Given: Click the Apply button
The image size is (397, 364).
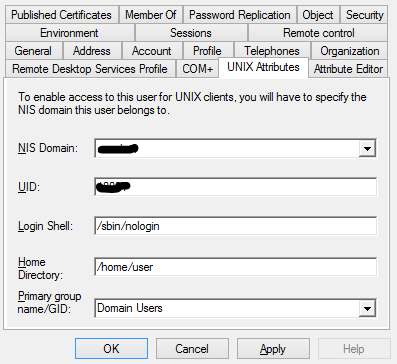Looking at the screenshot, I should 273,349.
